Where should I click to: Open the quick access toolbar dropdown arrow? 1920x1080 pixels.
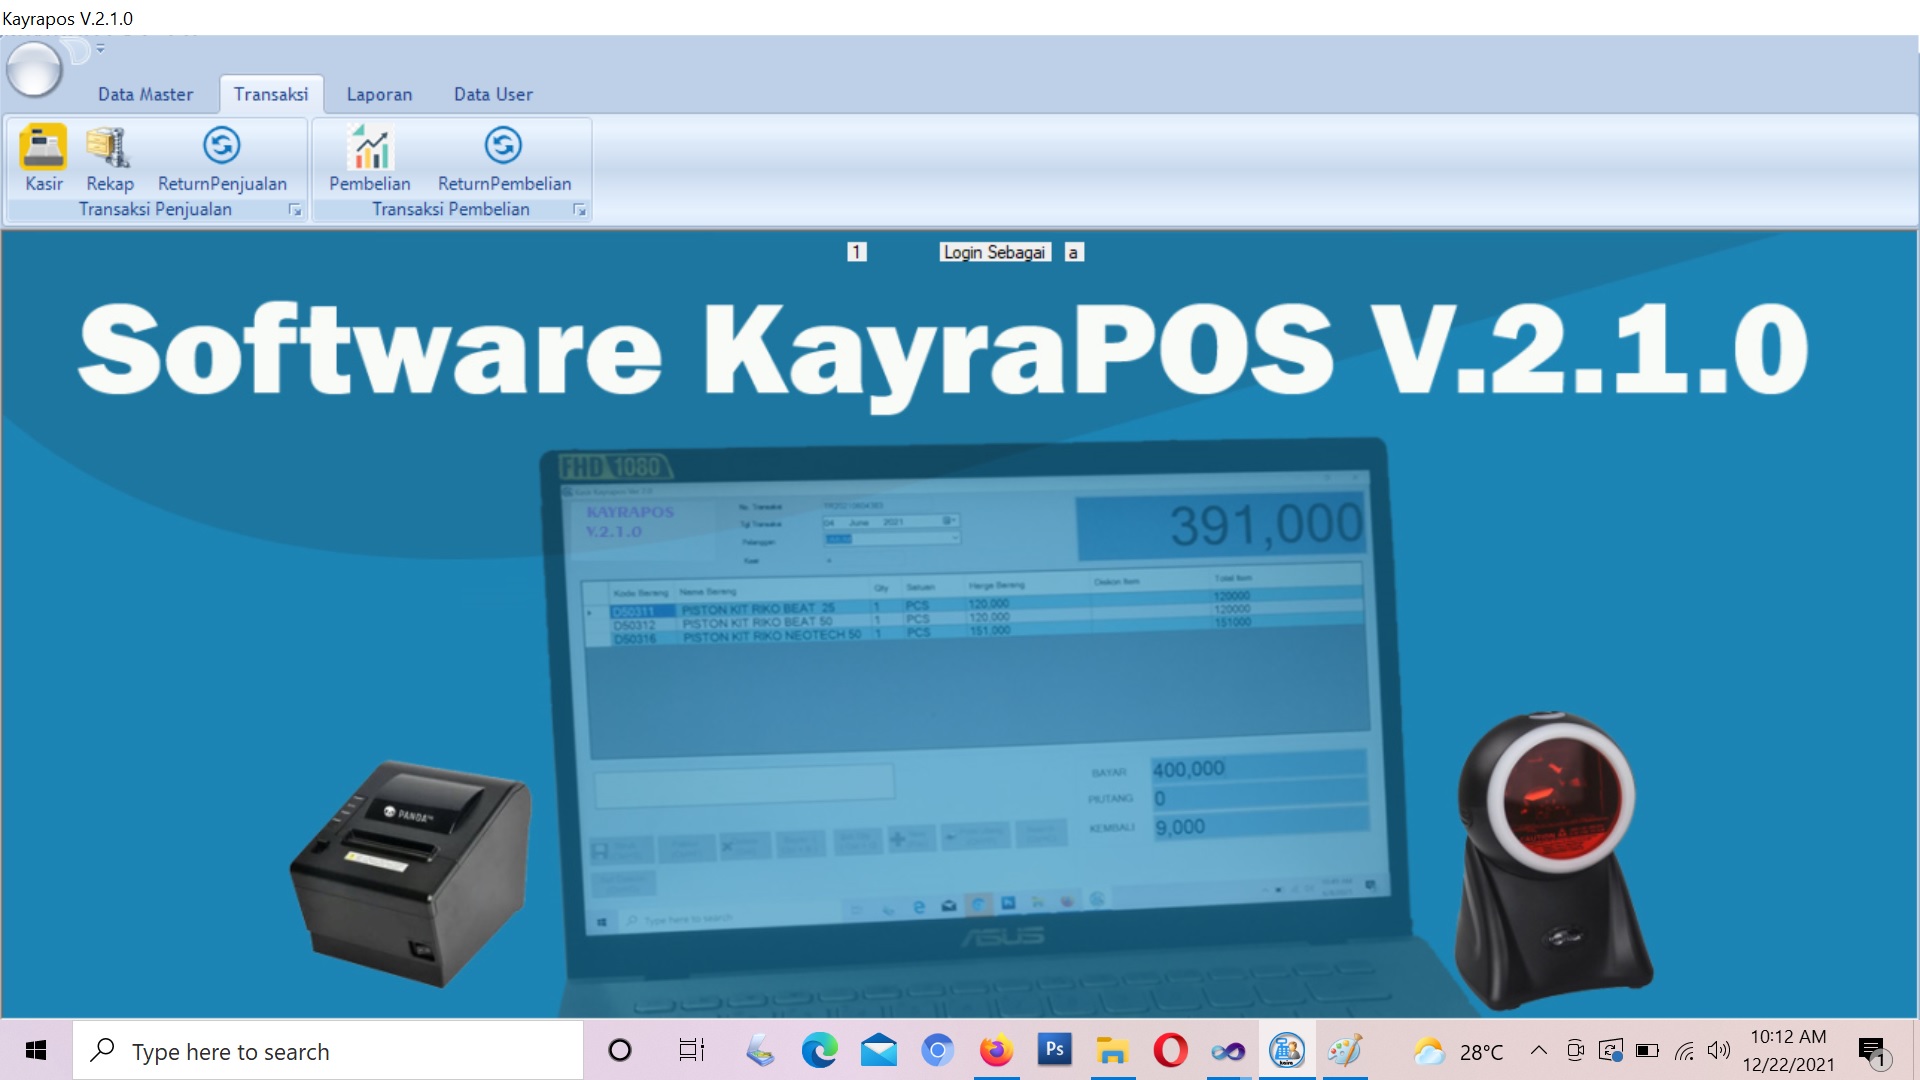(100, 48)
